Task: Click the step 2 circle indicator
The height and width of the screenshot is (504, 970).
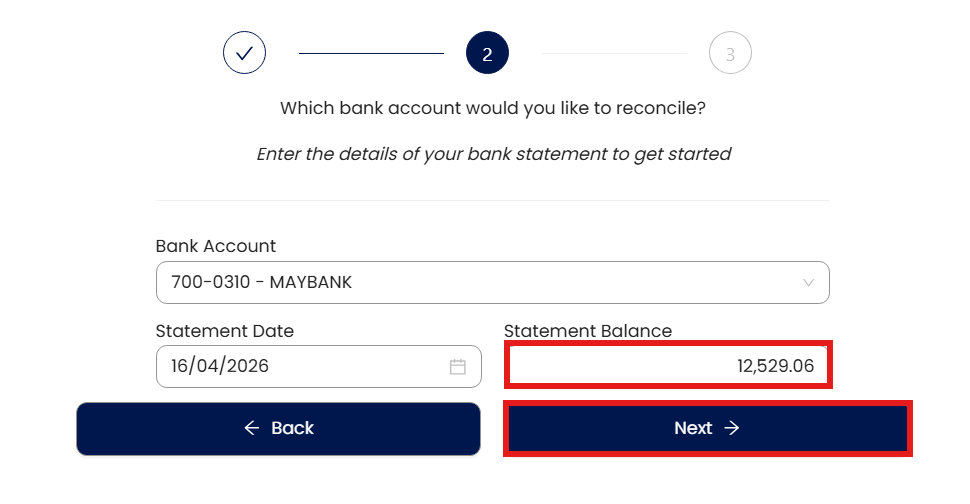Action: point(487,53)
